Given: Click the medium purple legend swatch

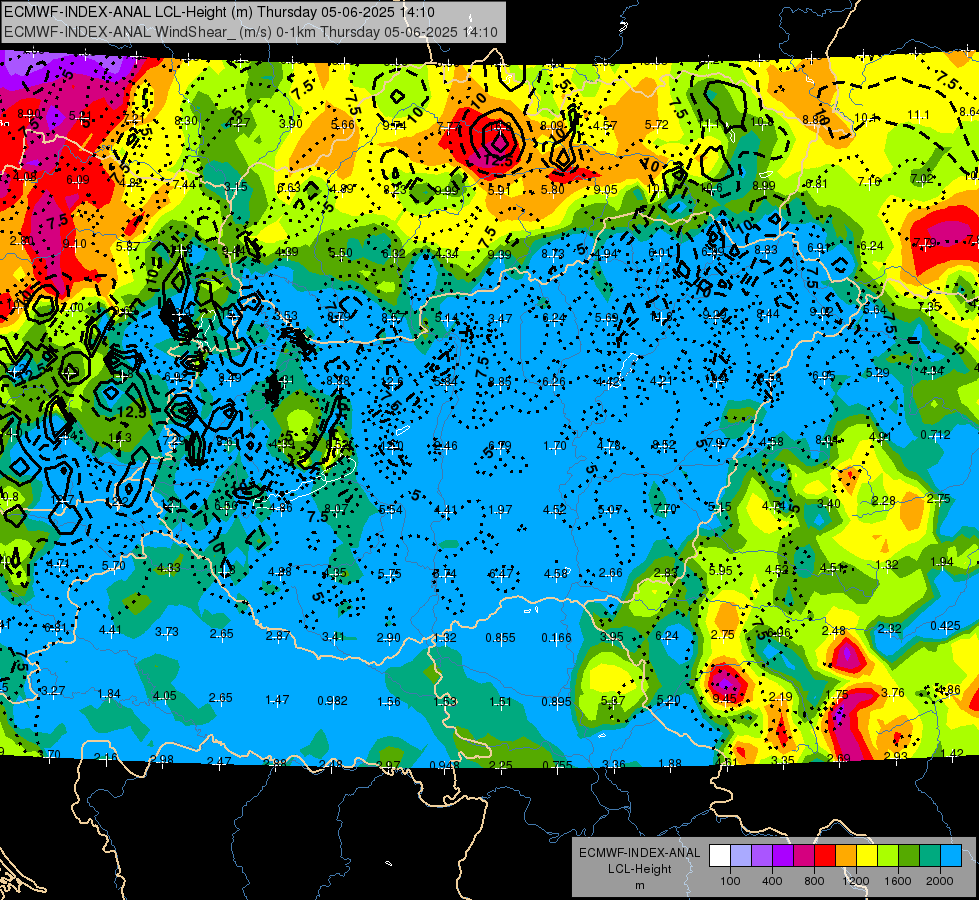Looking at the screenshot, I should pos(762,855).
